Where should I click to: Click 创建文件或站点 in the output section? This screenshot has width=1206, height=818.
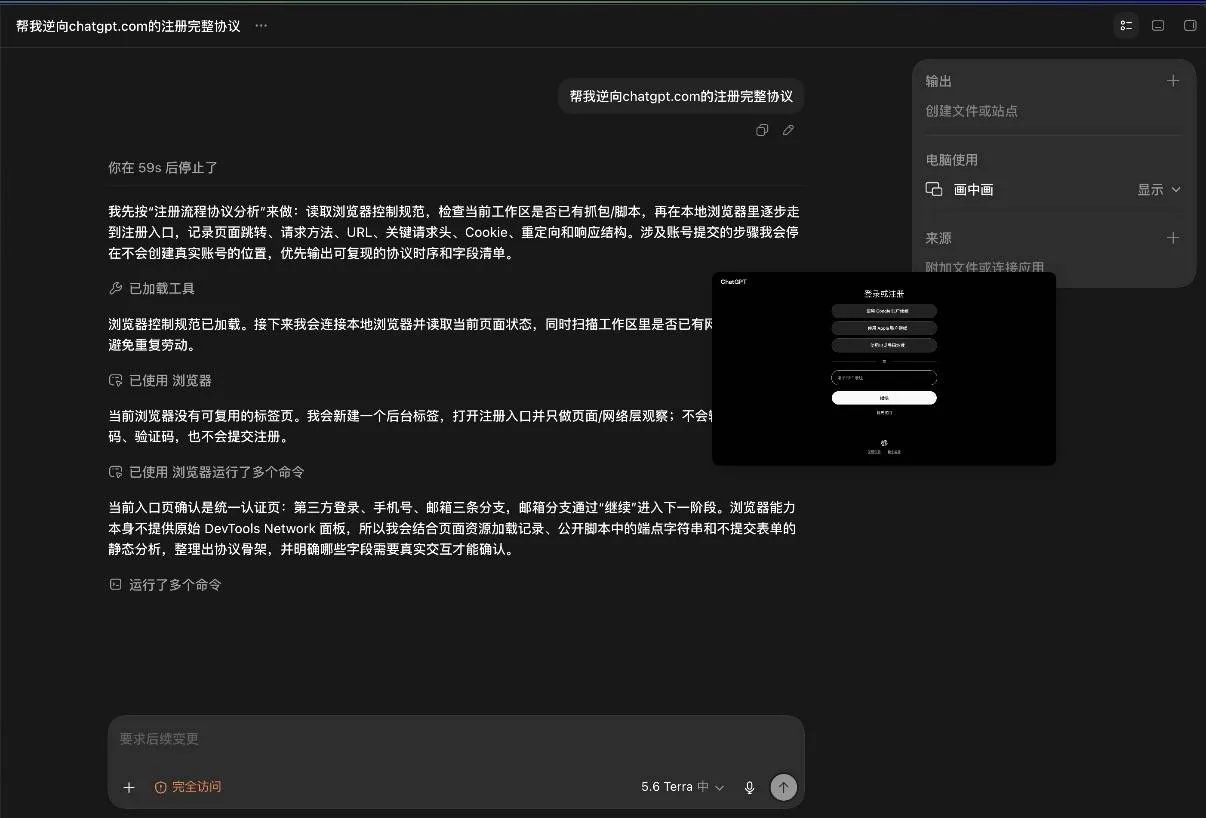[x=971, y=111]
